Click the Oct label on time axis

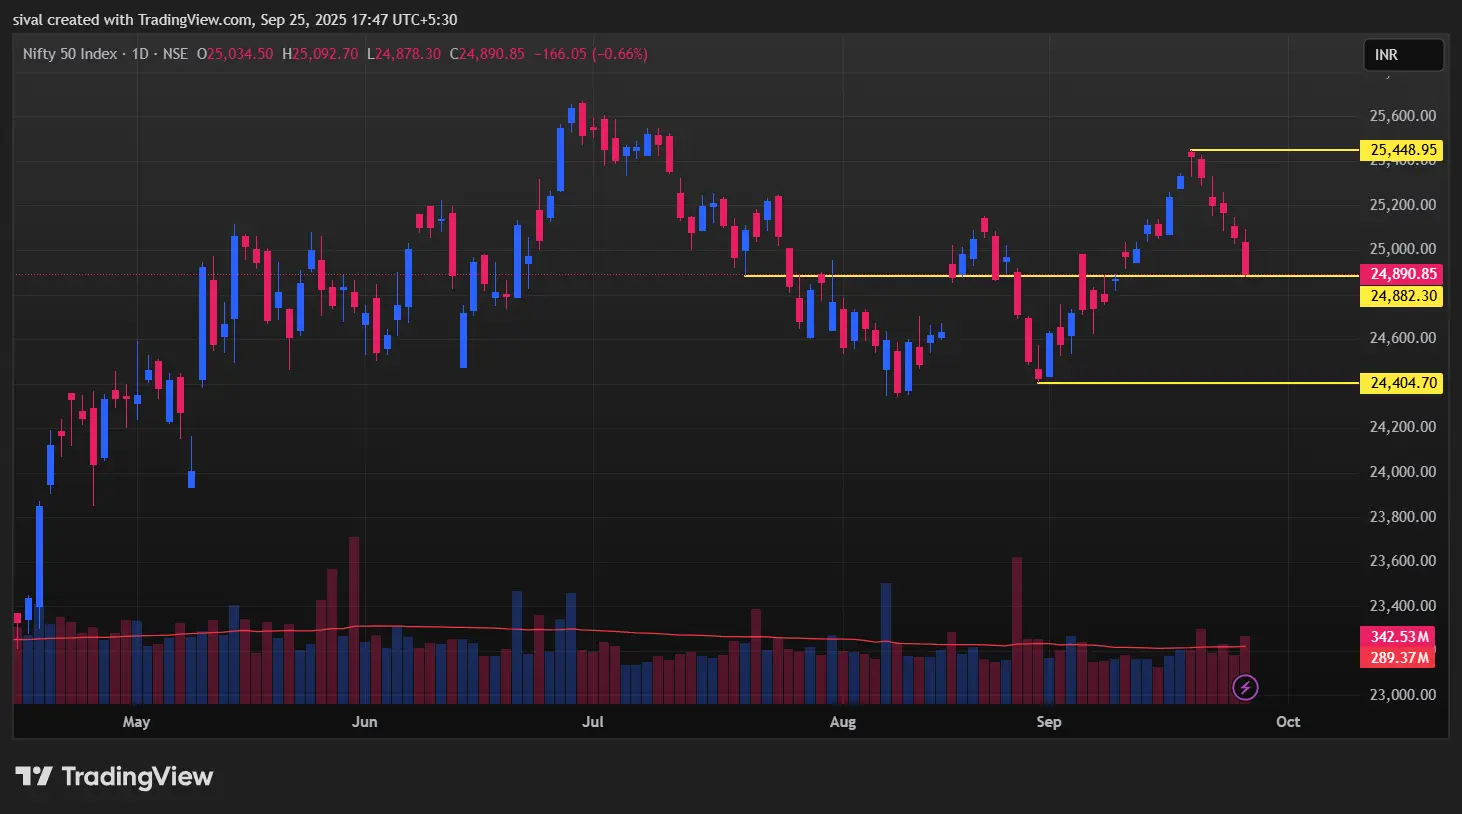pyautogui.click(x=1288, y=722)
